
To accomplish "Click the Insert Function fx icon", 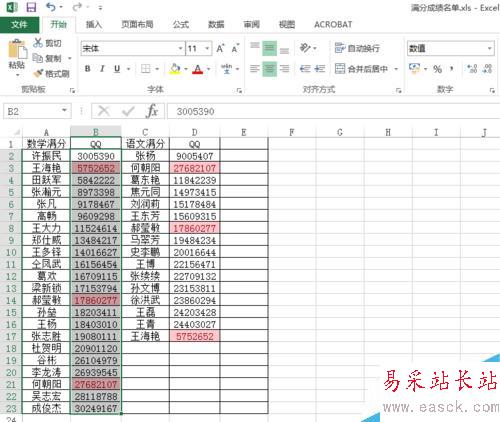I will [x=152, y=111].
